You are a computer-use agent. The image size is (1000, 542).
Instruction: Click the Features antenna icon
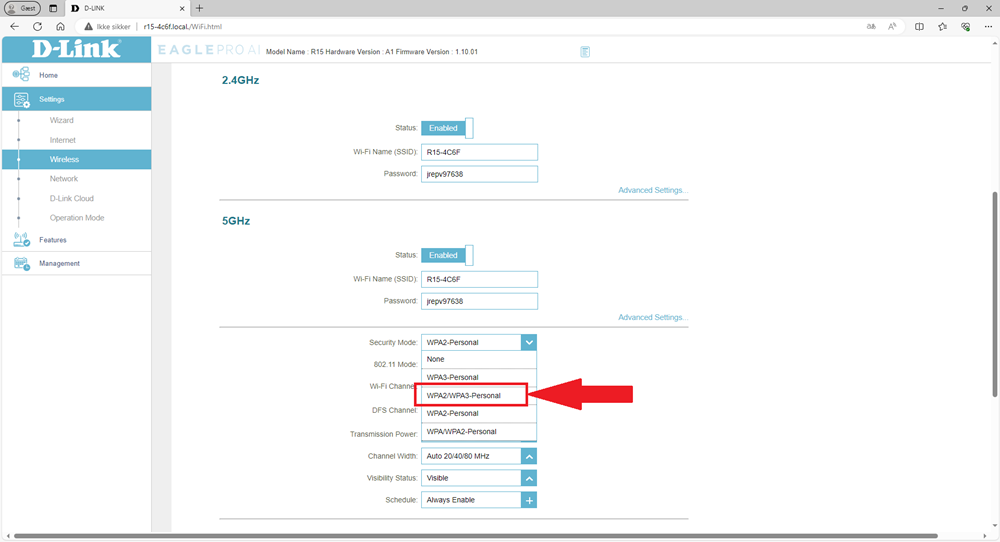[x=21, y=240]
